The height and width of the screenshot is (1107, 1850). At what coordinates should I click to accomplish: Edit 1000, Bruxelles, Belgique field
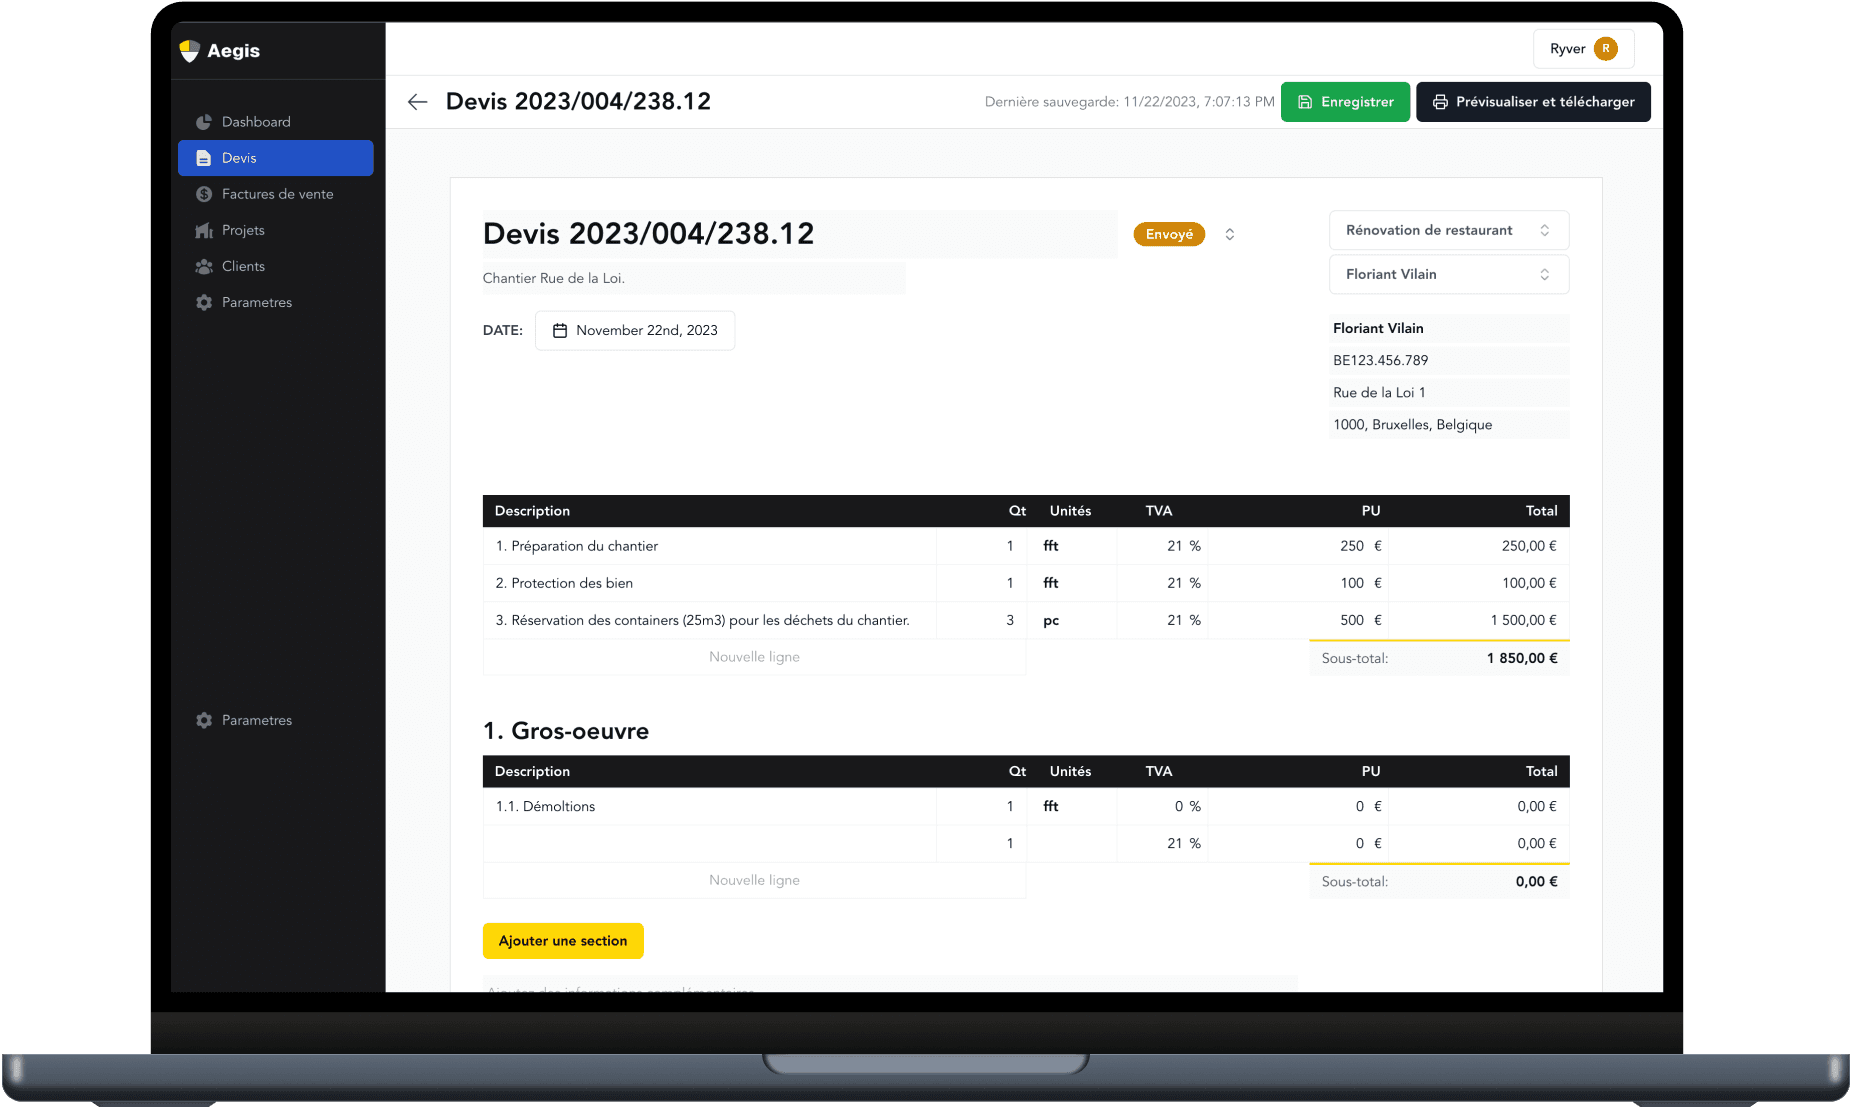click(1449, 424)
